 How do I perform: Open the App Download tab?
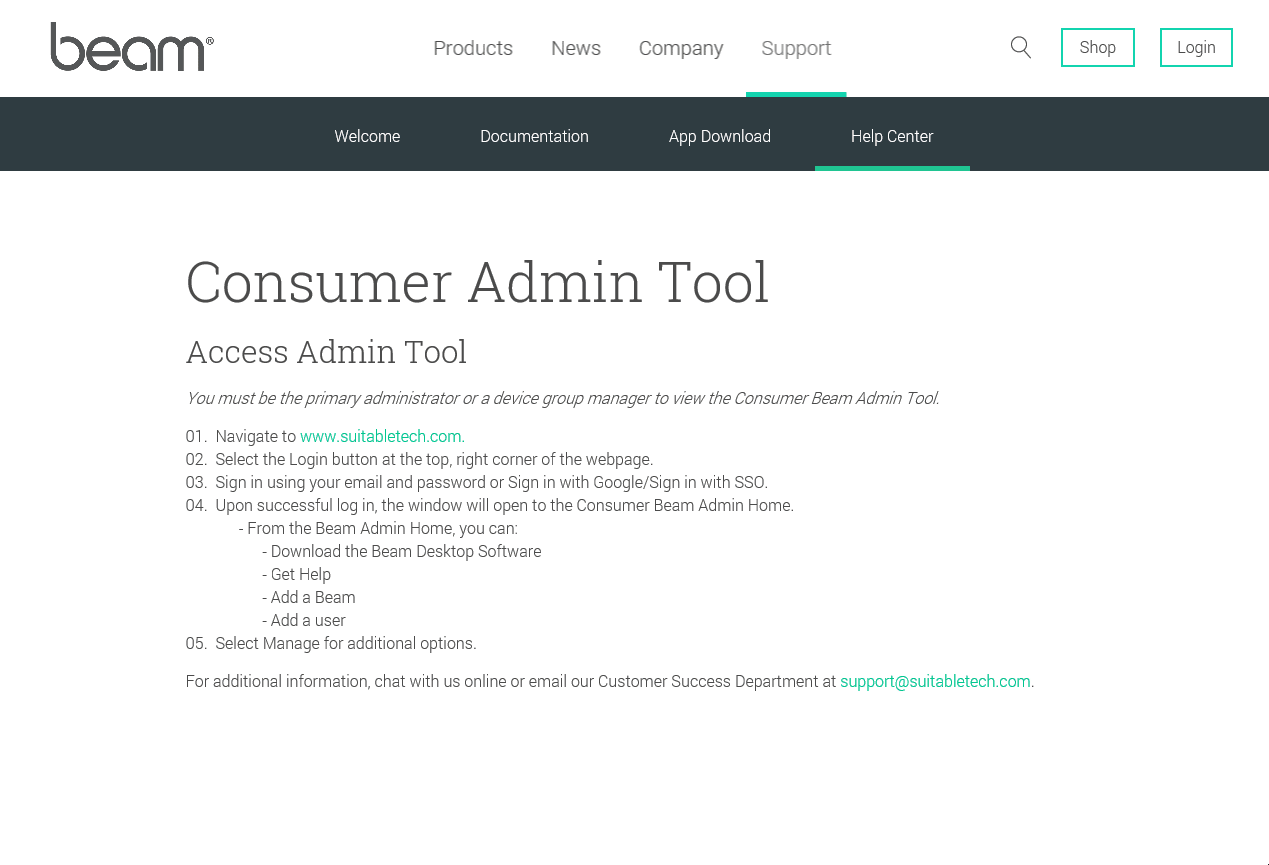720,136
